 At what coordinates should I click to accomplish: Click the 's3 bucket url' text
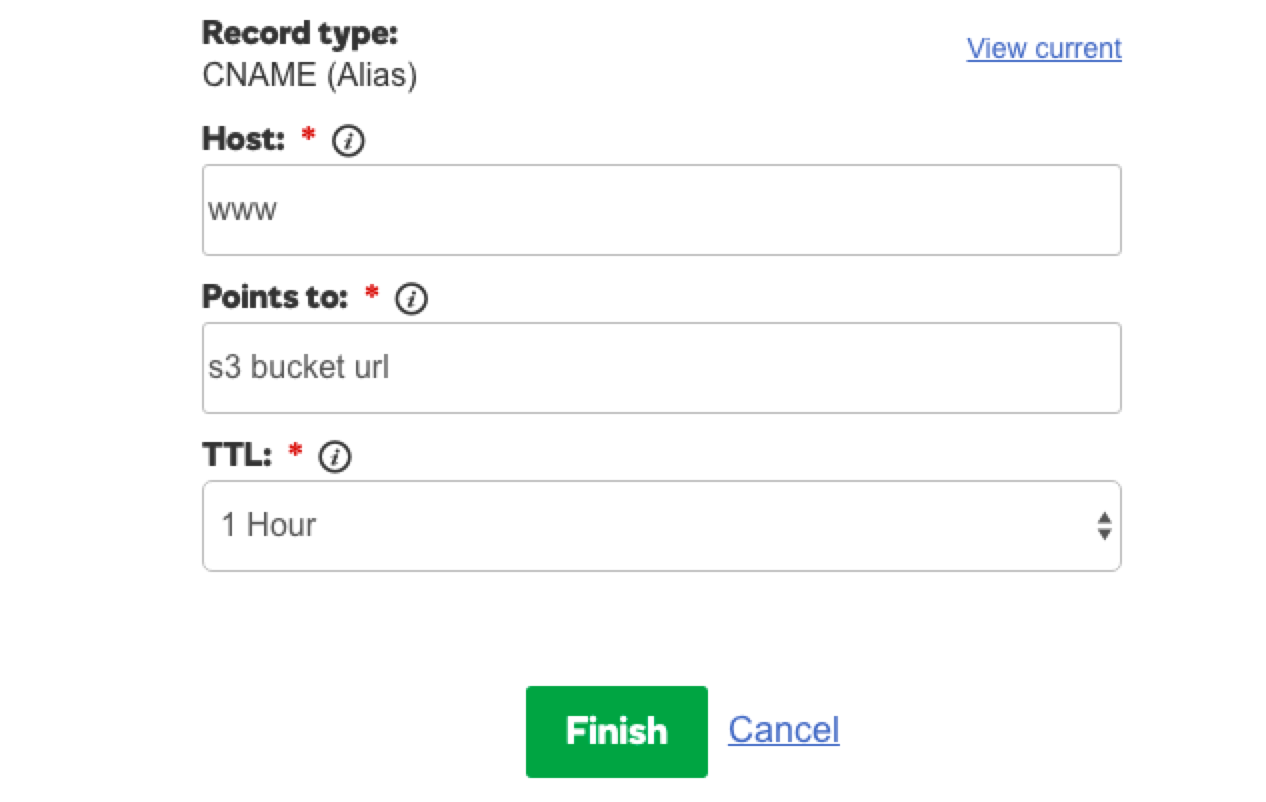[x=298, y=368]
